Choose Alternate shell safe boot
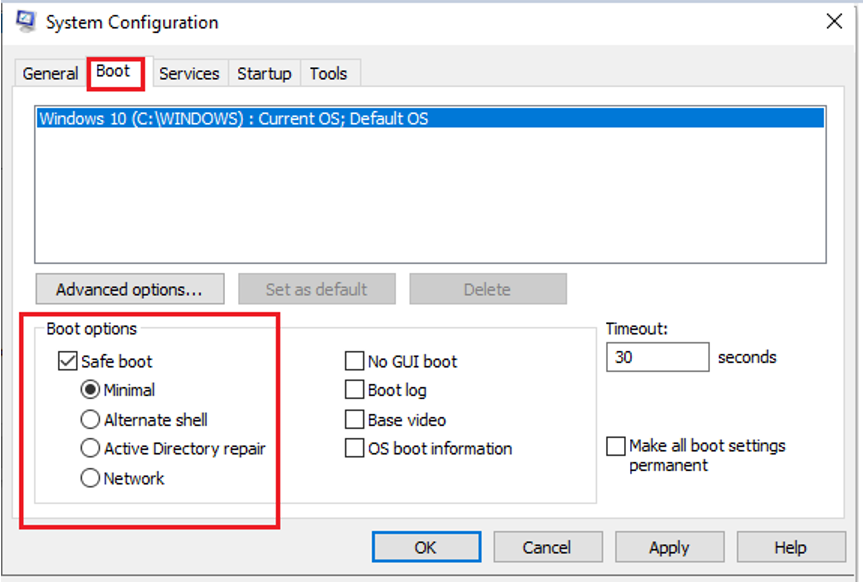 click(90, 420)
